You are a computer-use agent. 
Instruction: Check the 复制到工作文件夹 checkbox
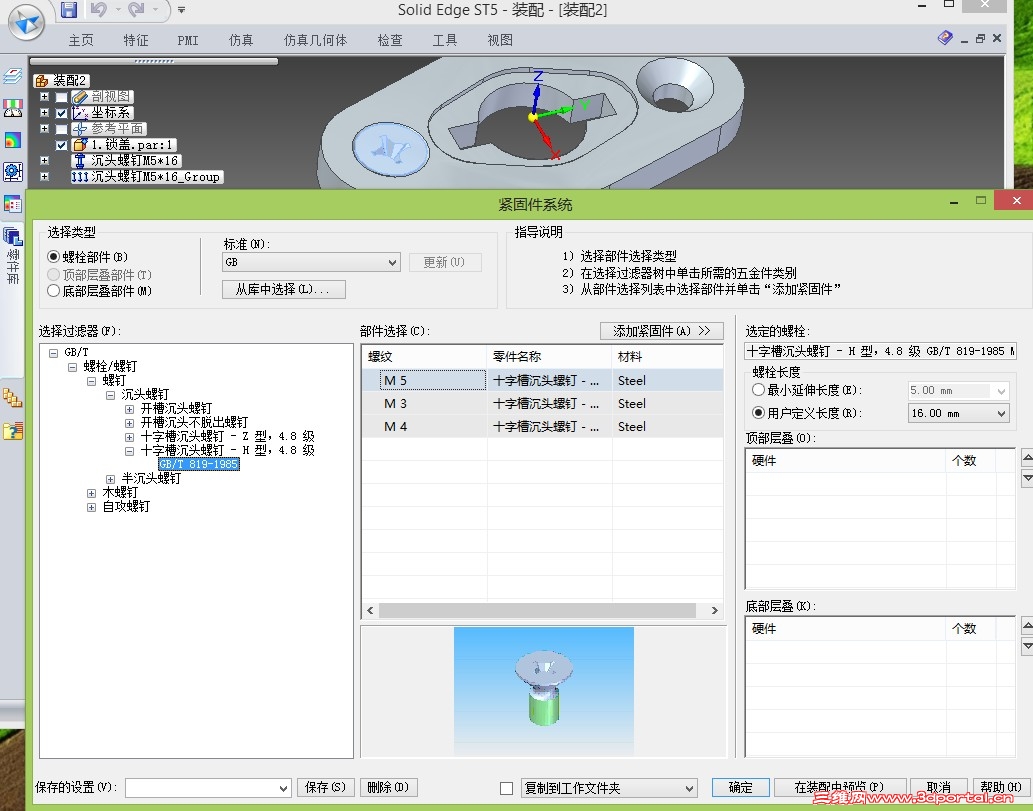tap(507, 788)
